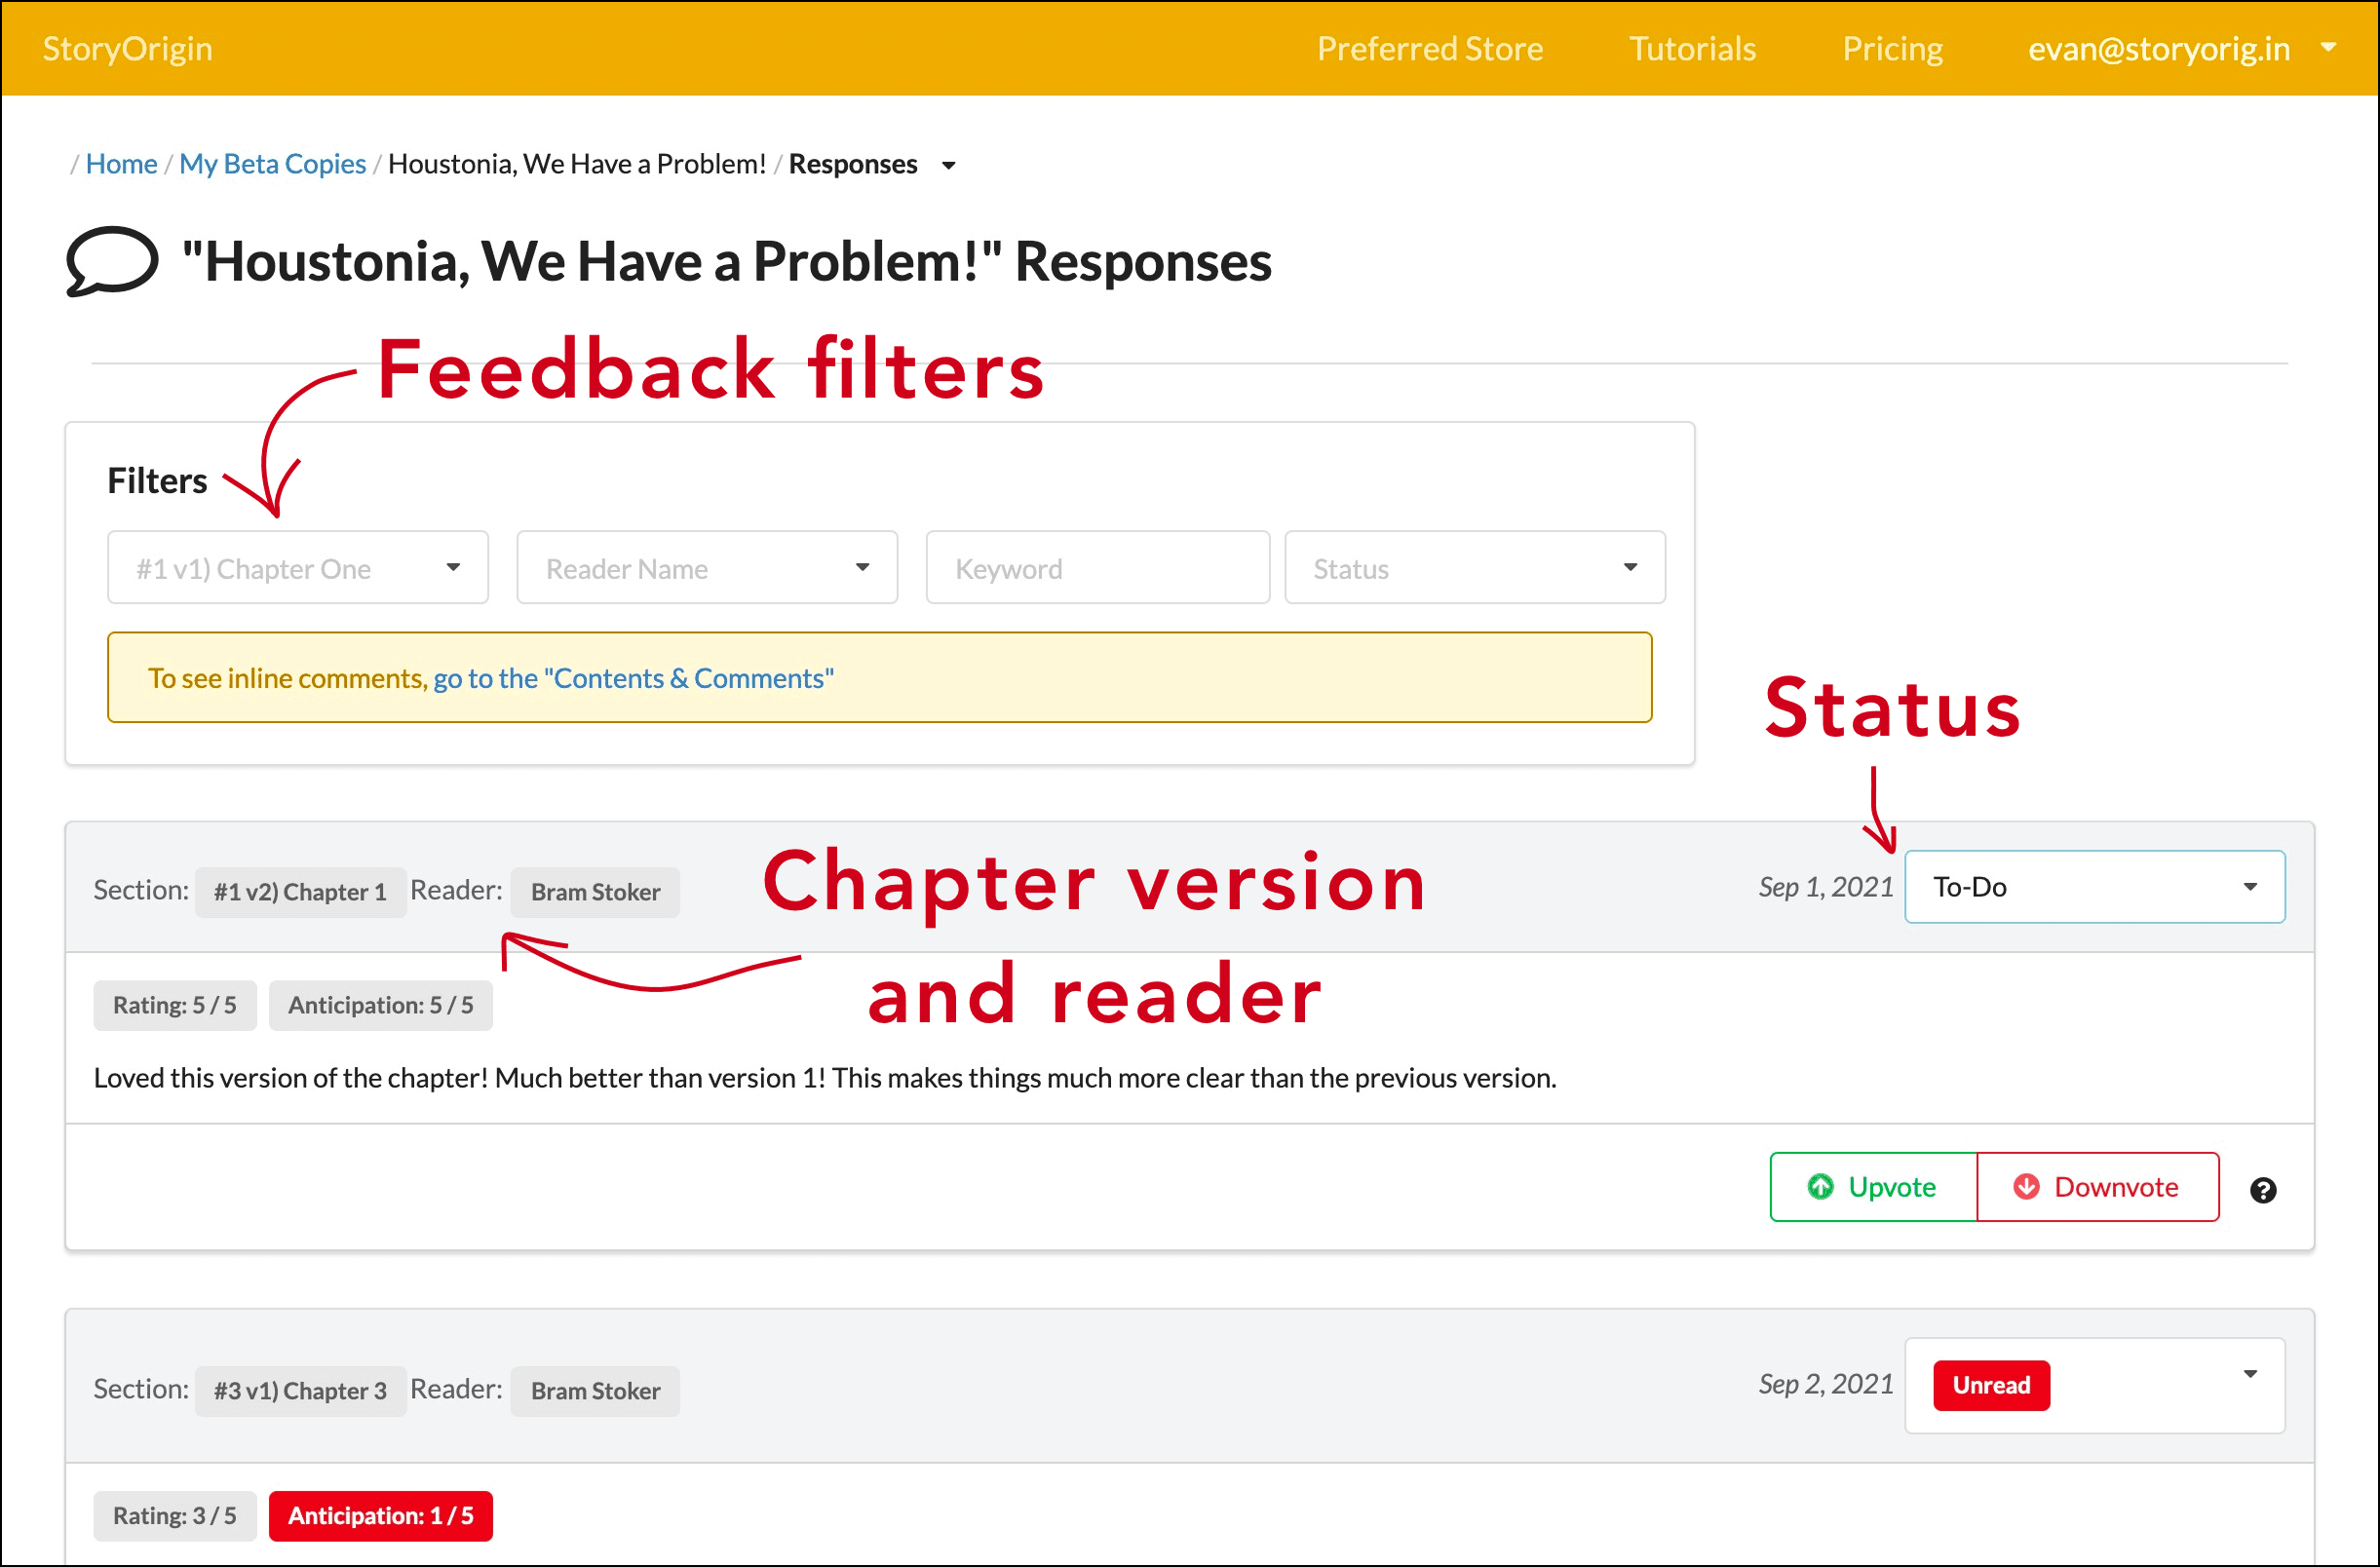Image resolution: width=2380 pixels, height=1567 pixels.
Task: Select Preferred Store in the top navigation
Action: tap(1430, 48)
